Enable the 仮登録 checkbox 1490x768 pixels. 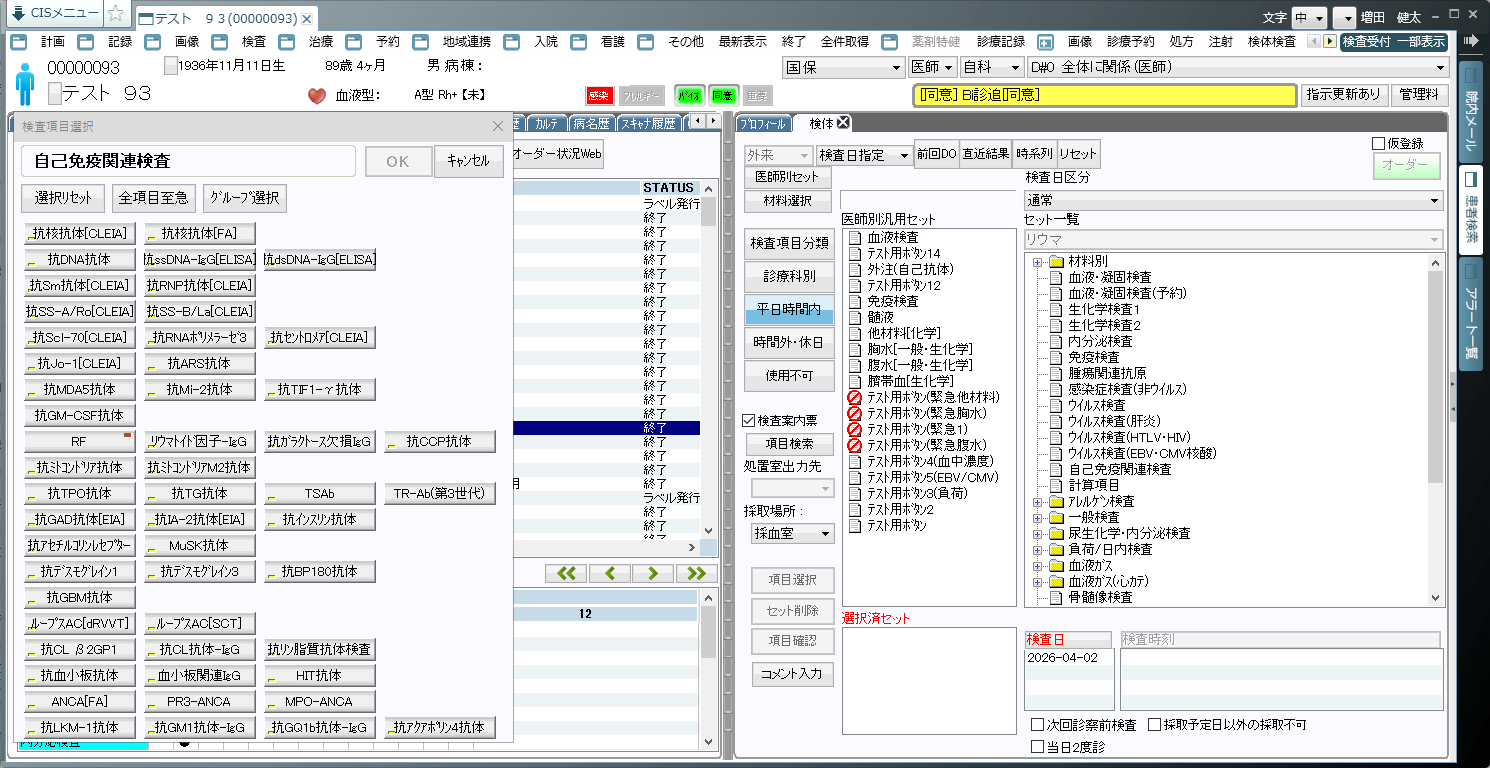1379,144
